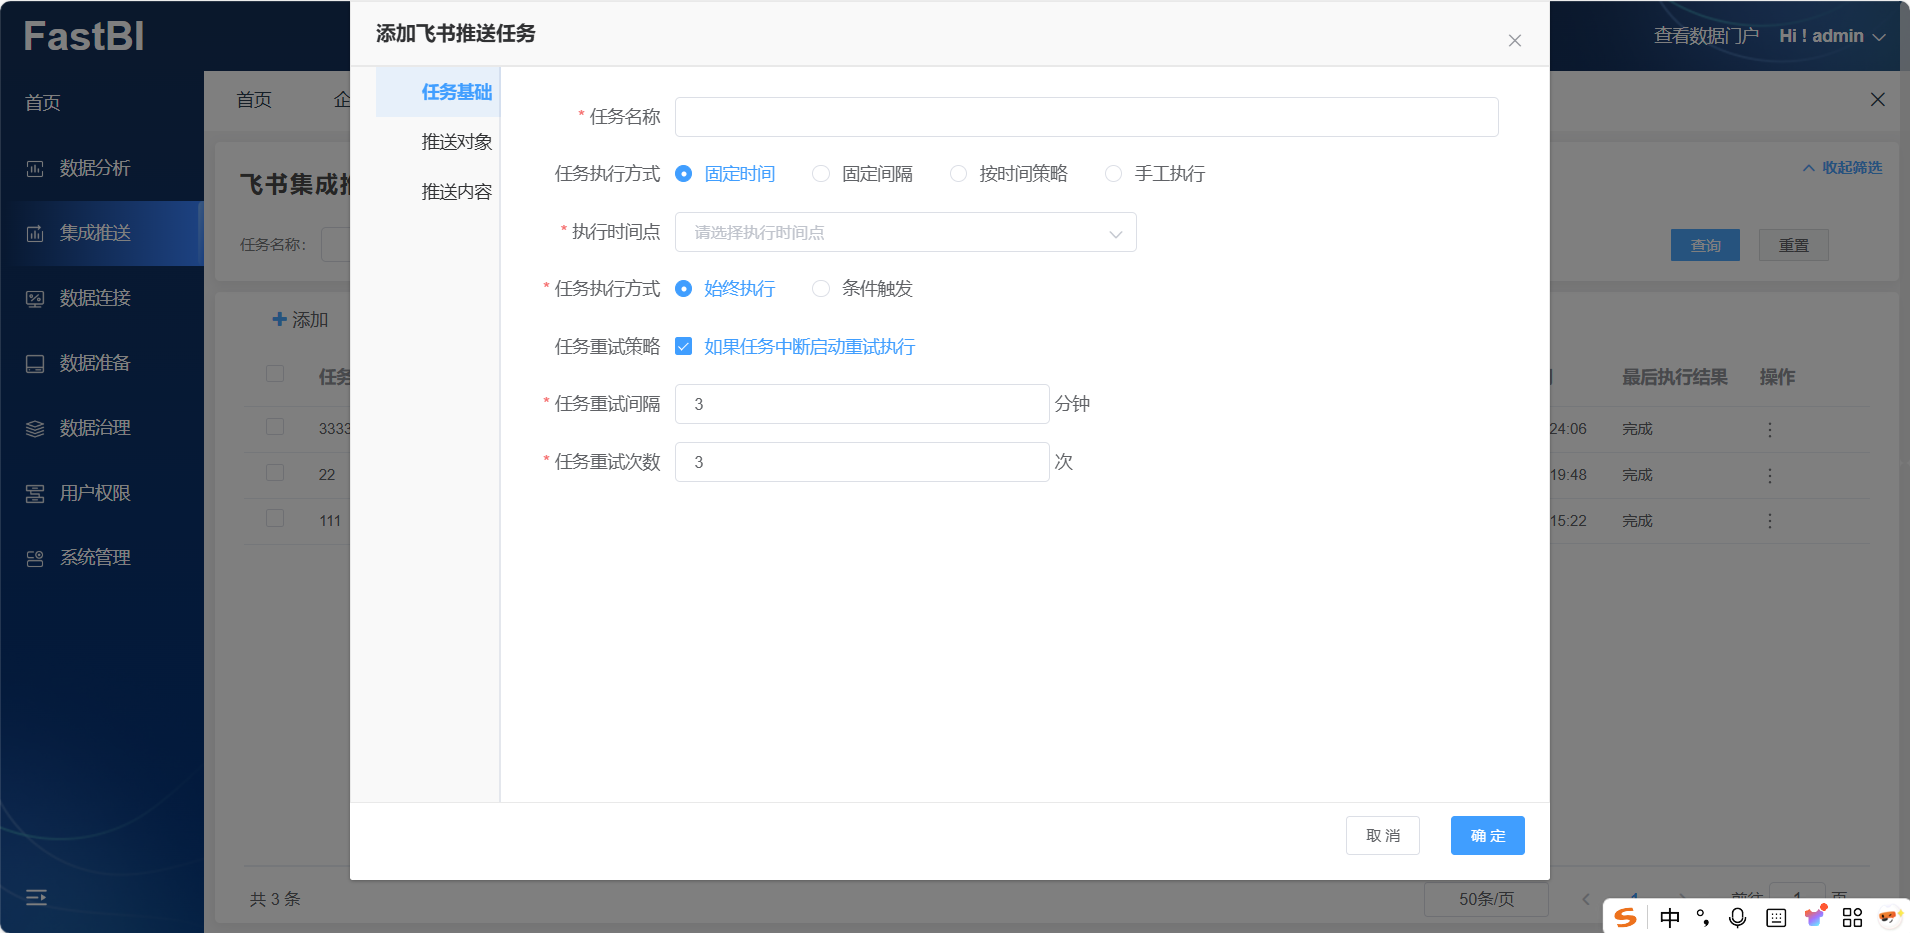
Task: Switch to the 推送对象 tab
Action: [x=456, y=142]
